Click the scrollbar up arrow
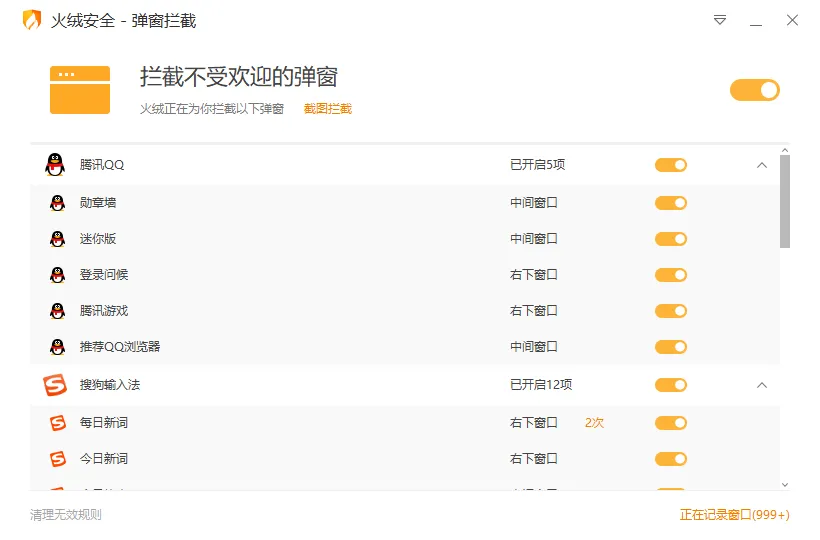This screenshot has width=820, height=540. coord(784,150)
